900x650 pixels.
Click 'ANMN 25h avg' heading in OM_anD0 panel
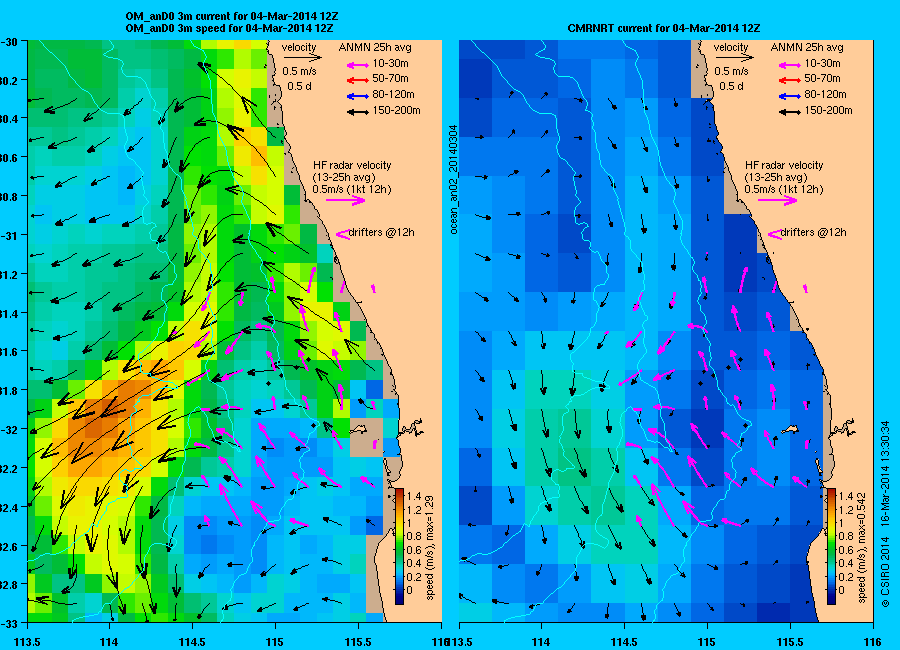[x=375, y=47]
